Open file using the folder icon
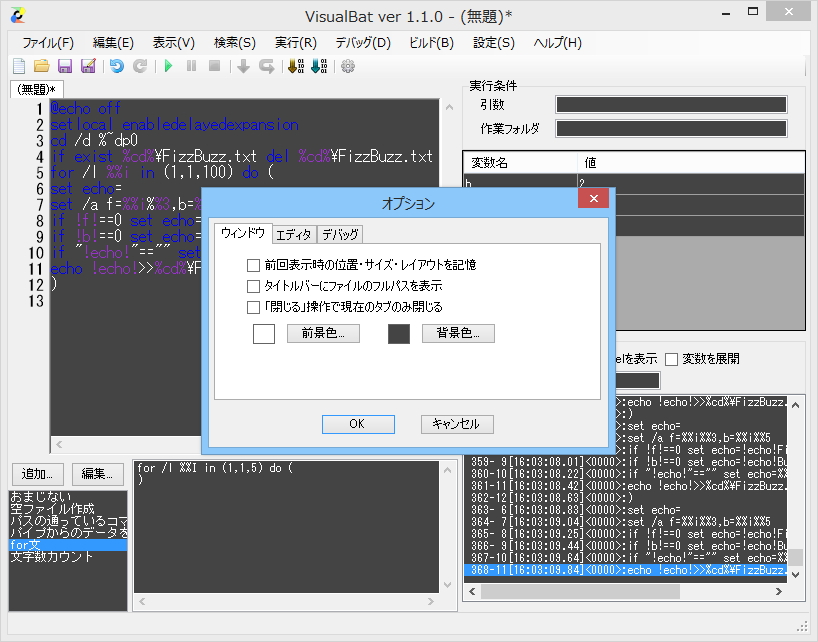Screen dimensions: 818x642 pyautogui.click(x=42, y=66)
